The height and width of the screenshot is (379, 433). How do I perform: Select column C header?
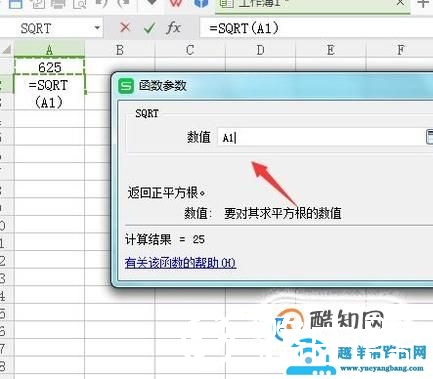190,50
